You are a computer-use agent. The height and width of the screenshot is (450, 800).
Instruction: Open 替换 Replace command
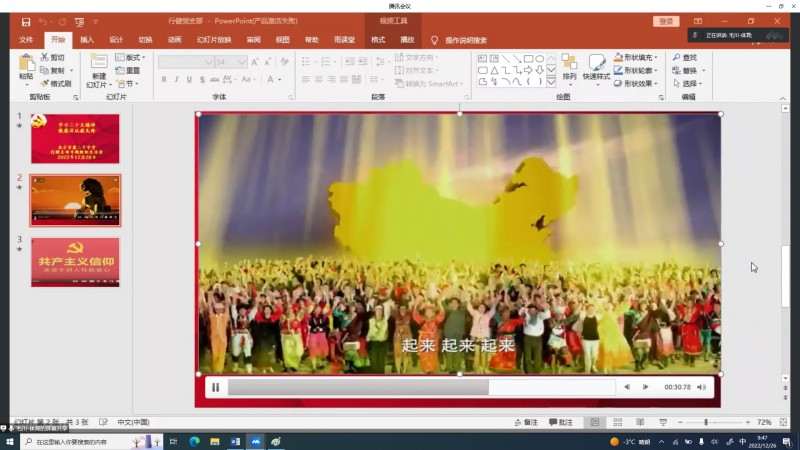pyautogui.click(x=685, y=70)
